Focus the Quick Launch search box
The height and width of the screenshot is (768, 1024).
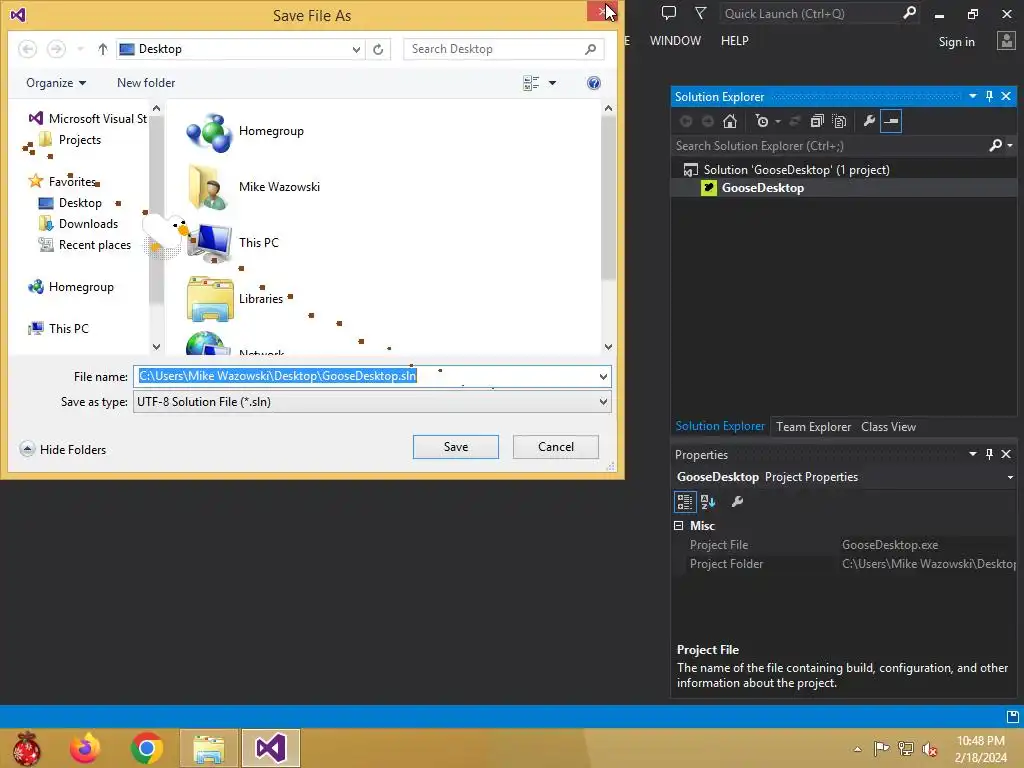(819, 13)
